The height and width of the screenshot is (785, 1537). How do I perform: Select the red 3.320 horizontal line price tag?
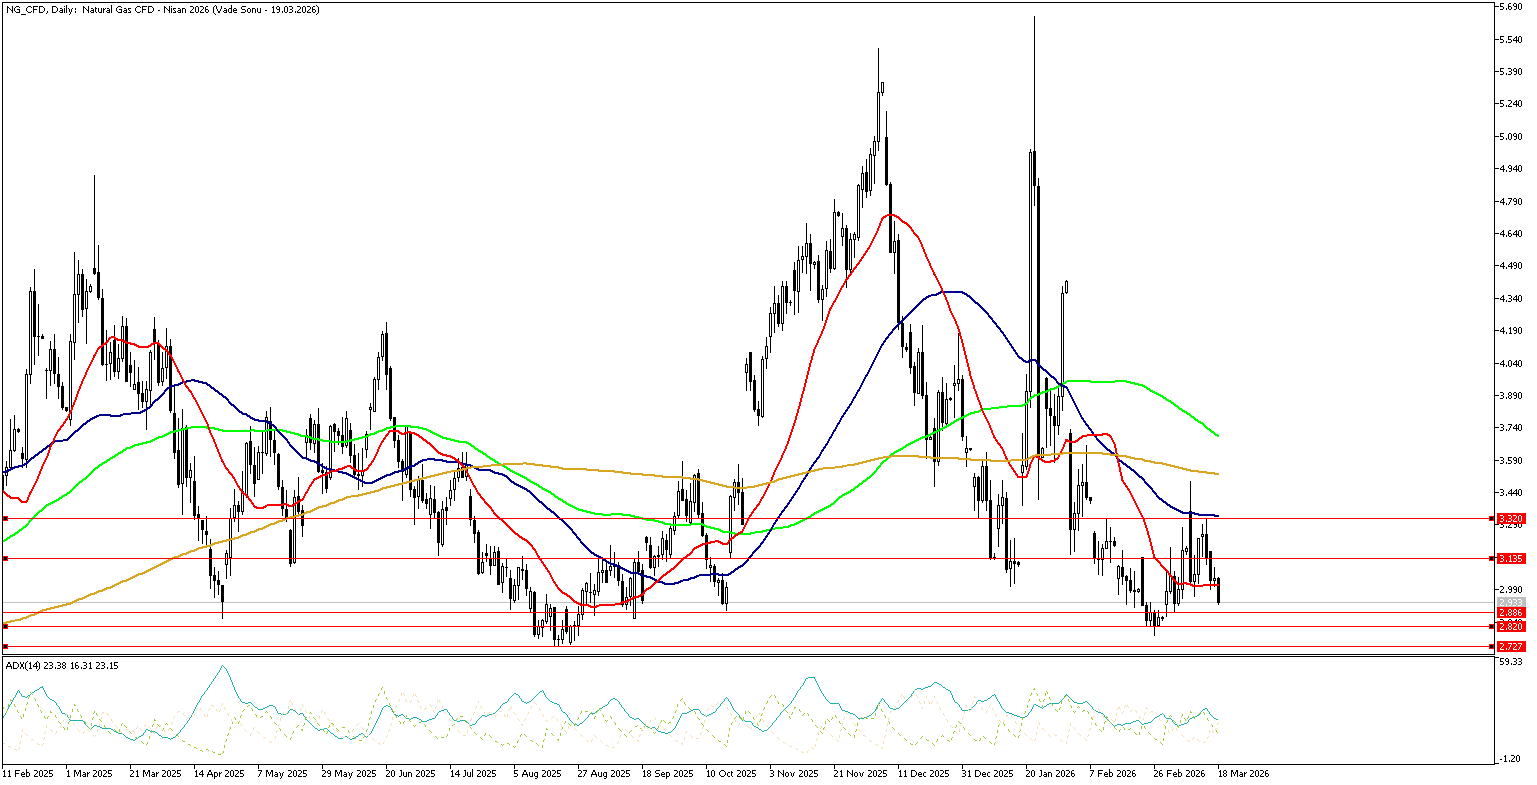[x=1509, y=518]
